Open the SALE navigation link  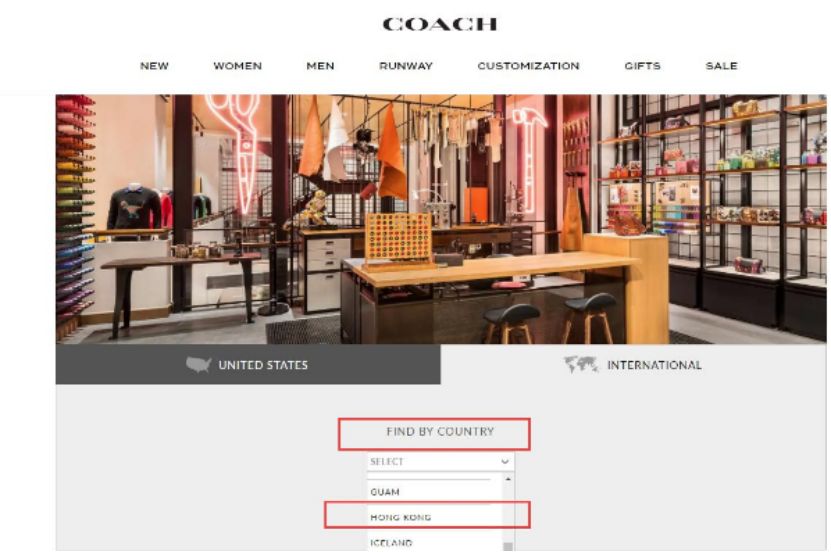click(721, 66)
